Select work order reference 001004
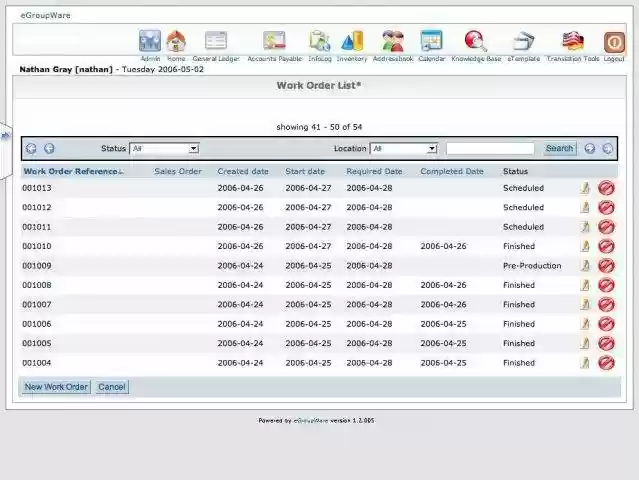The width and height of the screenshot is (639, 480). tap(37, 363)
